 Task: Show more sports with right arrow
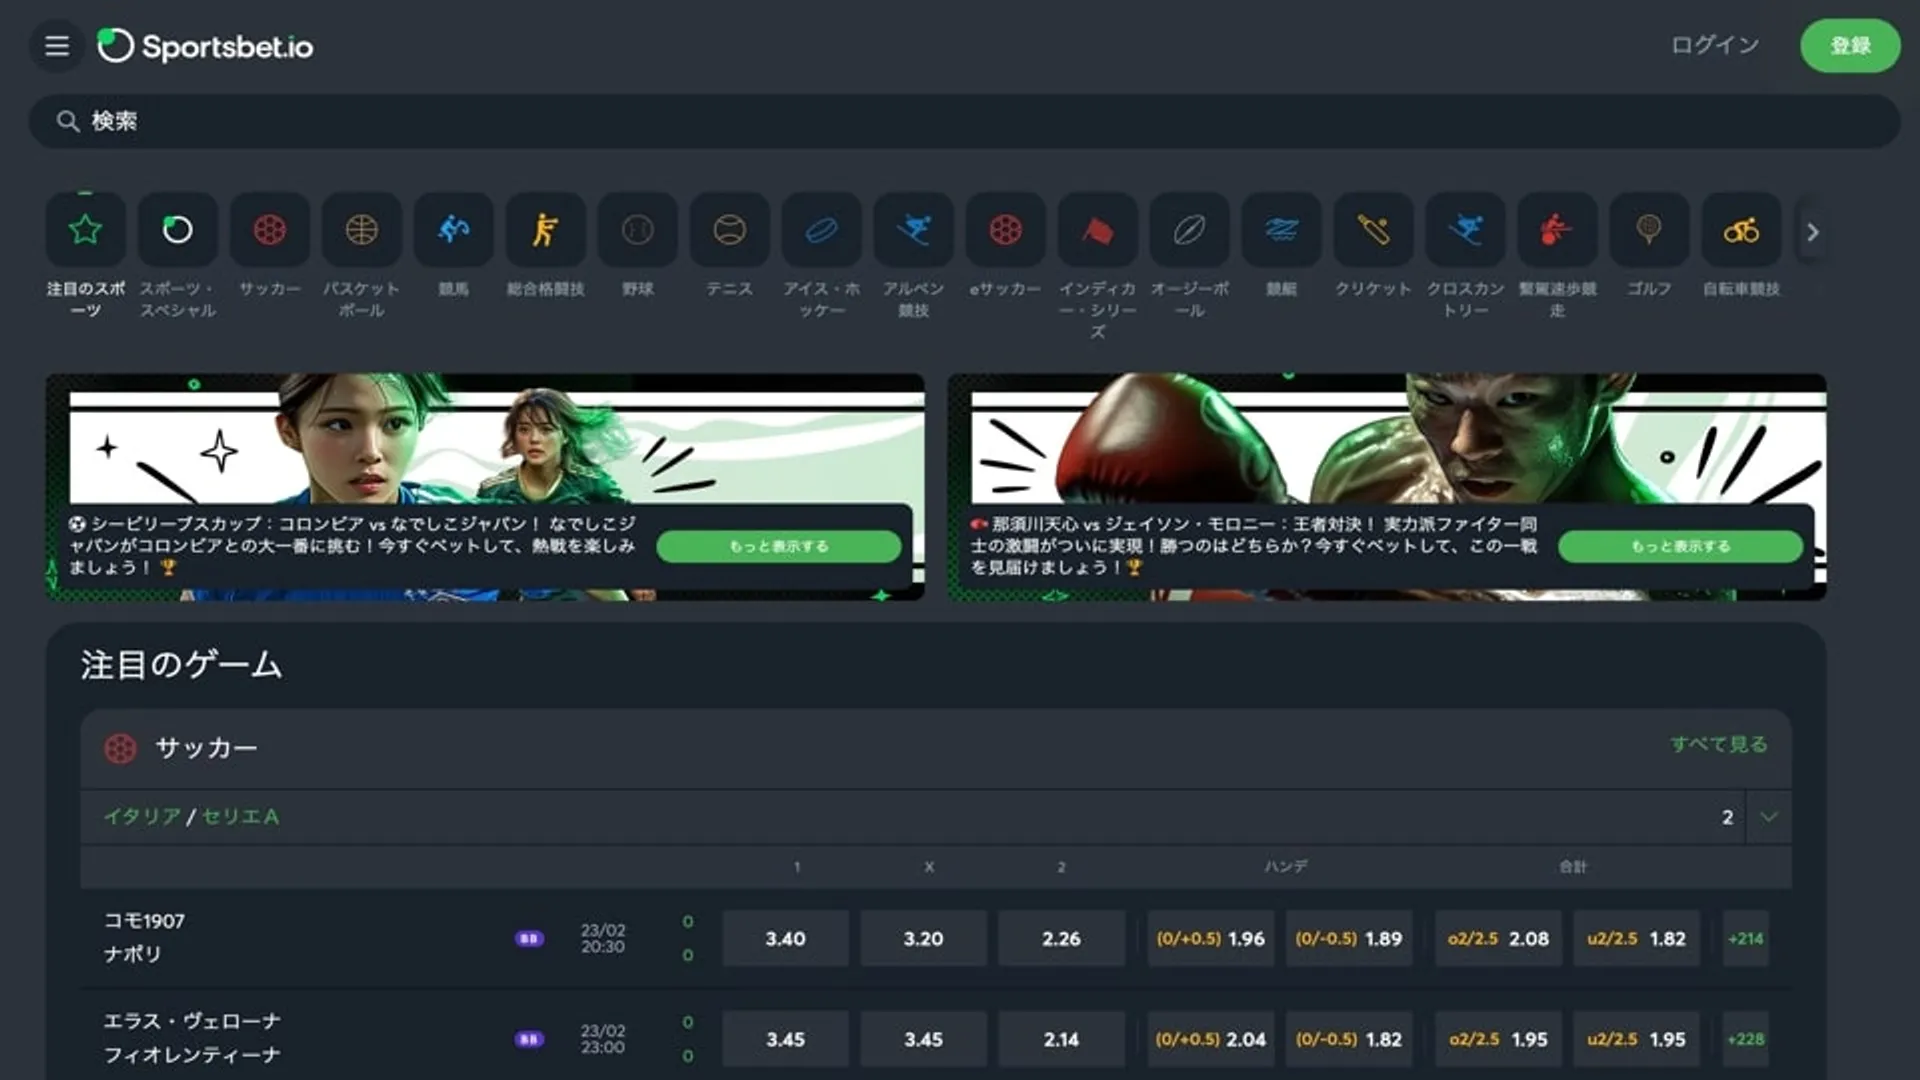[x=1812, y=232]
